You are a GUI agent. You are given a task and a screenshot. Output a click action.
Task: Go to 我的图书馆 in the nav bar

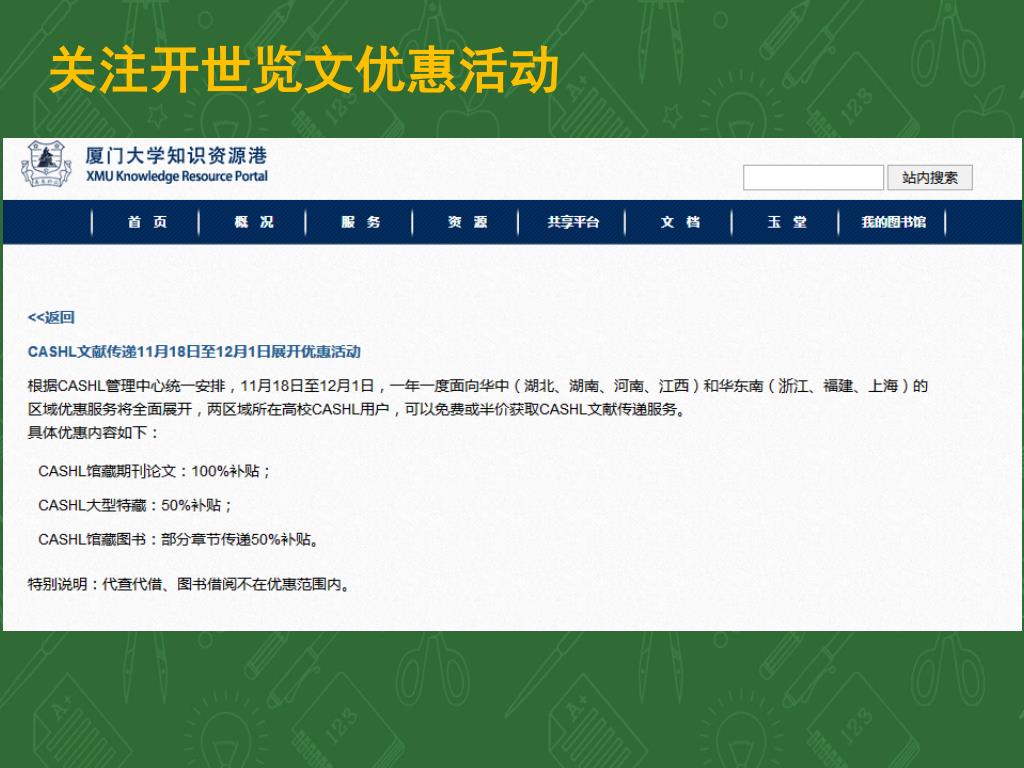[893, 222]
